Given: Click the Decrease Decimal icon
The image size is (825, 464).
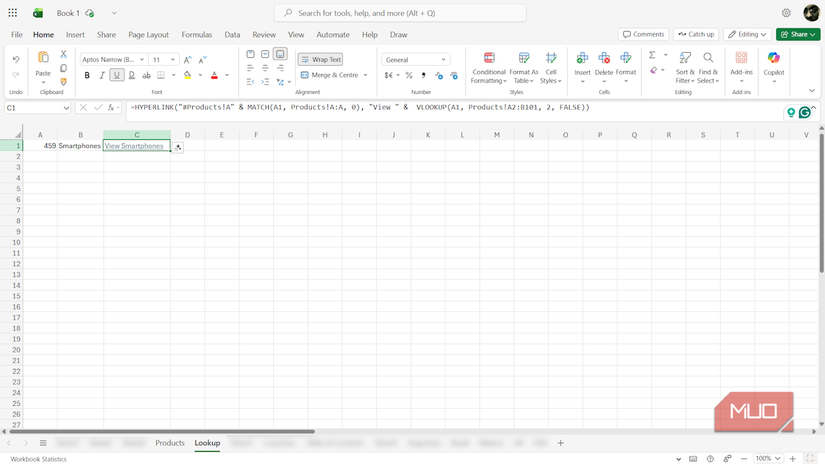Looking at the screenshot, I should tap(454, 75).
